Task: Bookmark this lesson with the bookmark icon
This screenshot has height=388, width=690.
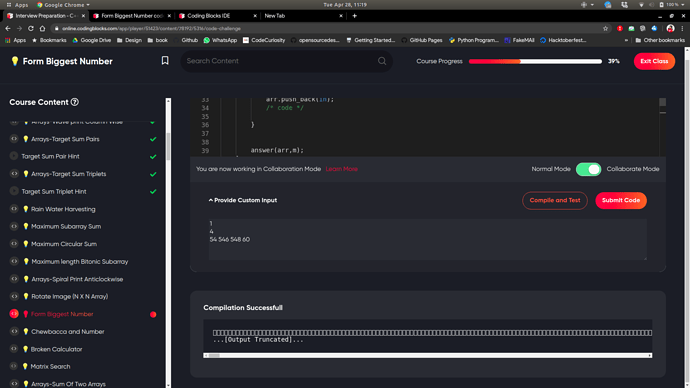Action: (x=165, y=61)
